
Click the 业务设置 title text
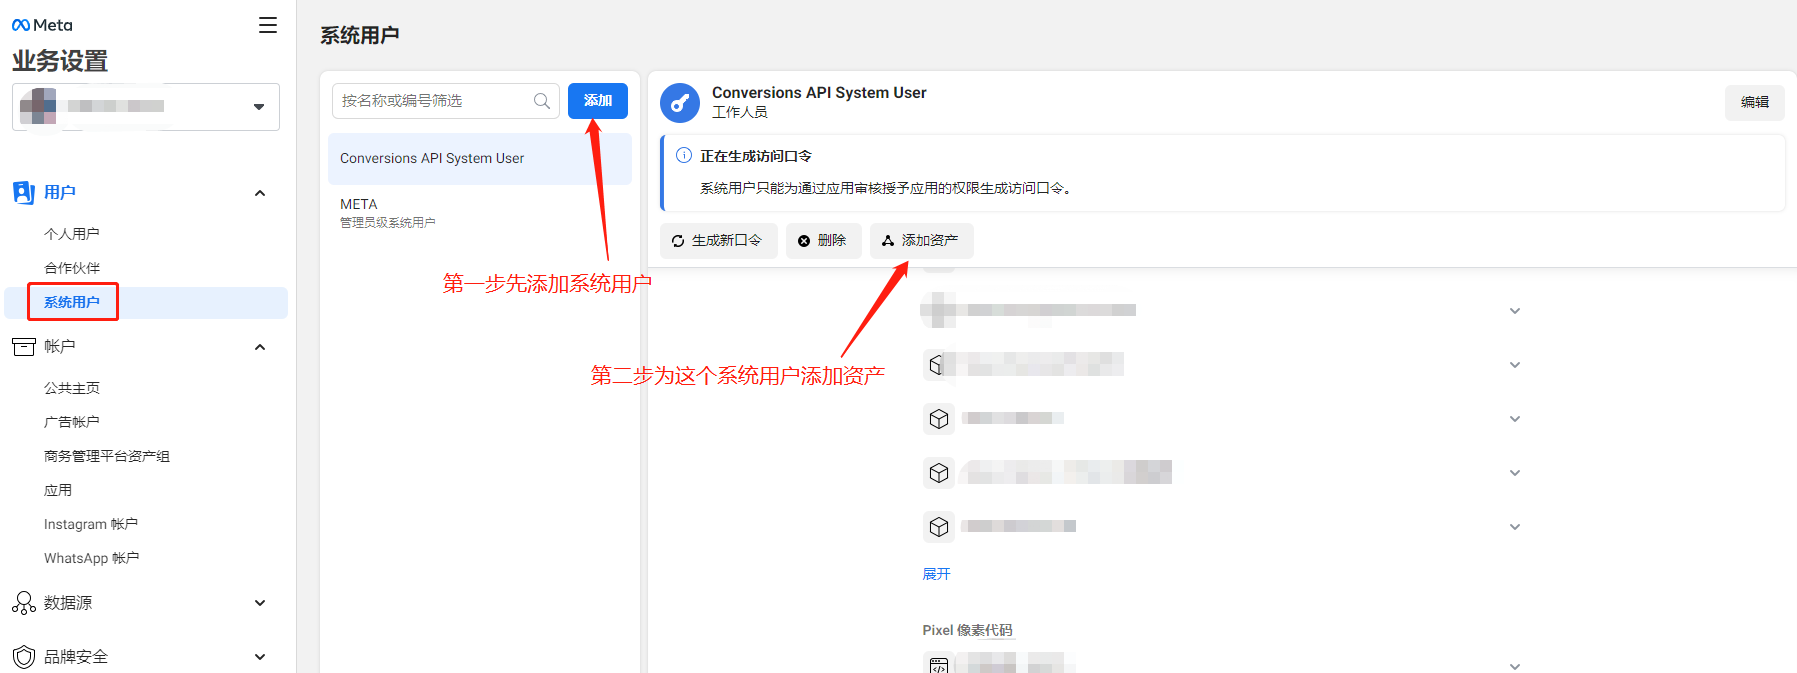[x=60, y=61]
